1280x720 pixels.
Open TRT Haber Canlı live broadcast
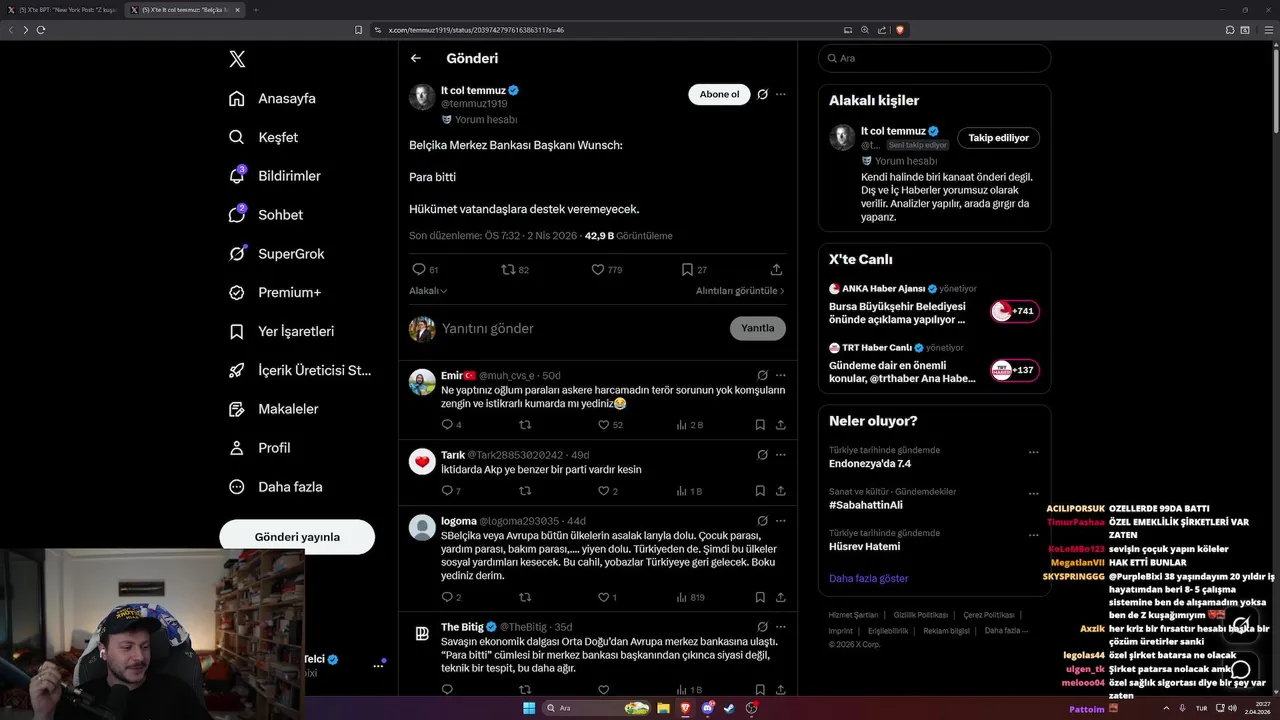click(934, 364)
